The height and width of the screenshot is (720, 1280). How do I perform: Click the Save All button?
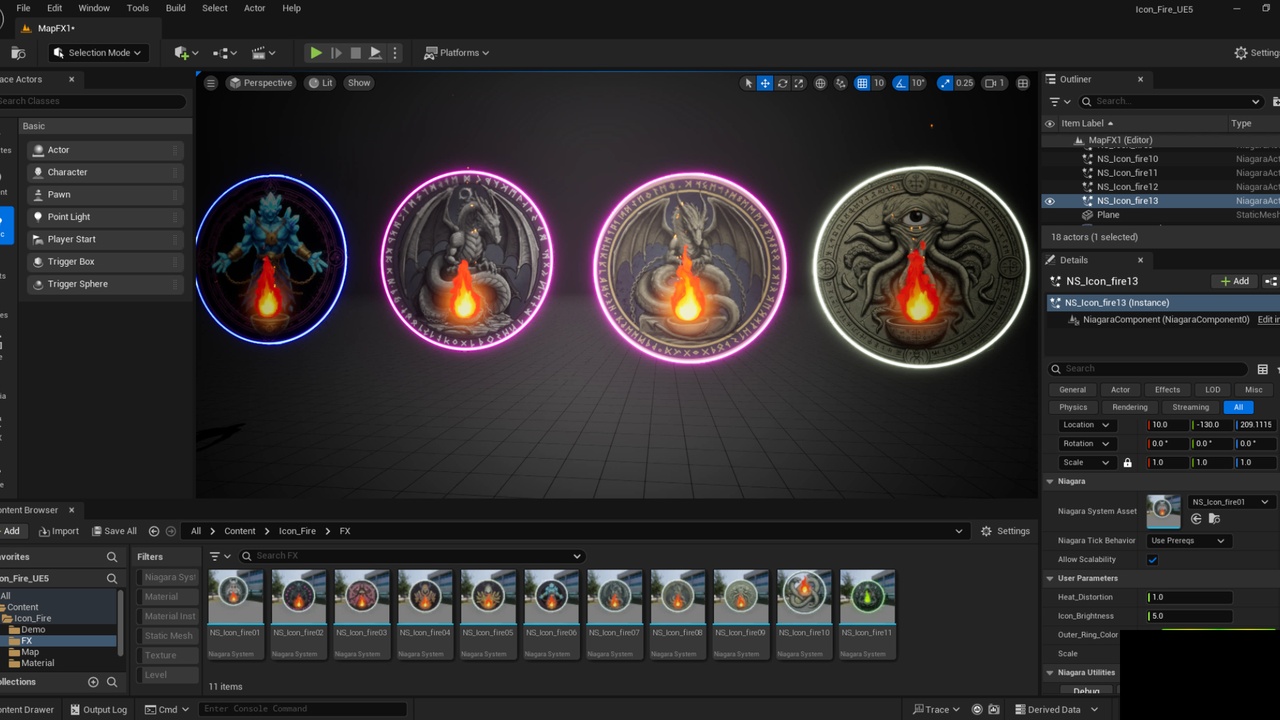(x=113, y=531)
